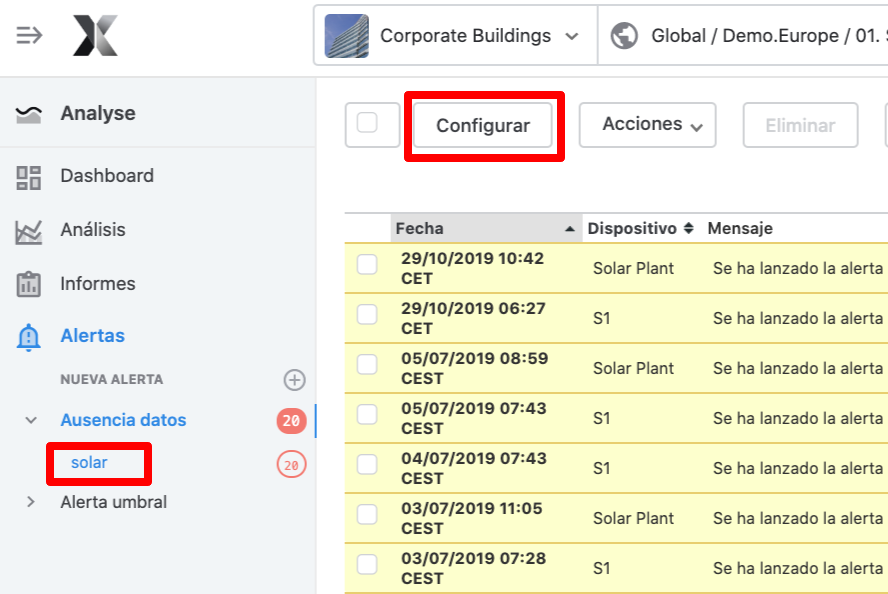Click the filled 20 badge on Ausencia datos
The height and width of the screenshot is (594, 888).
tap(291, 421)
